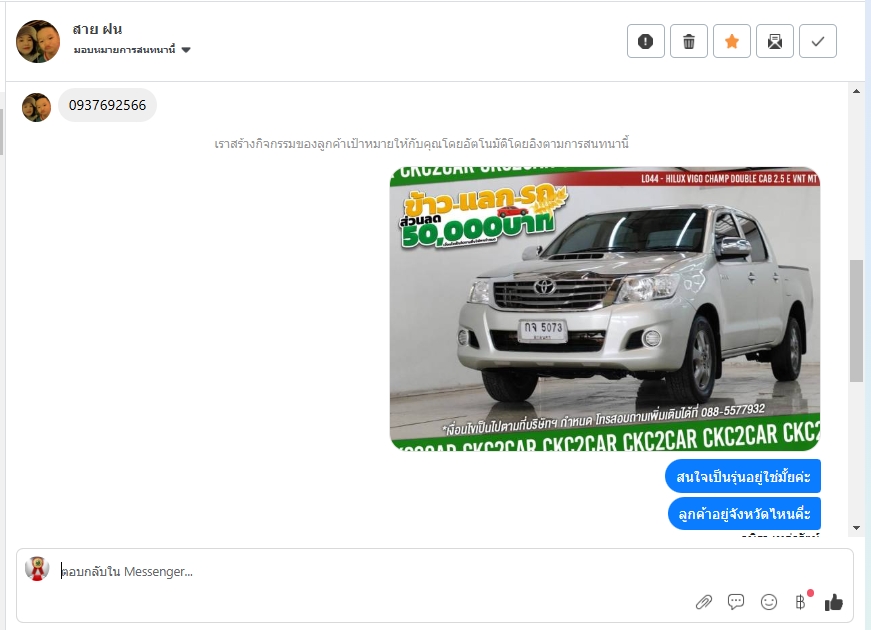Open the Hilux Vigo car promotion image
The height and width of the screenshot is (630, 871).
(x=605, y=309)
